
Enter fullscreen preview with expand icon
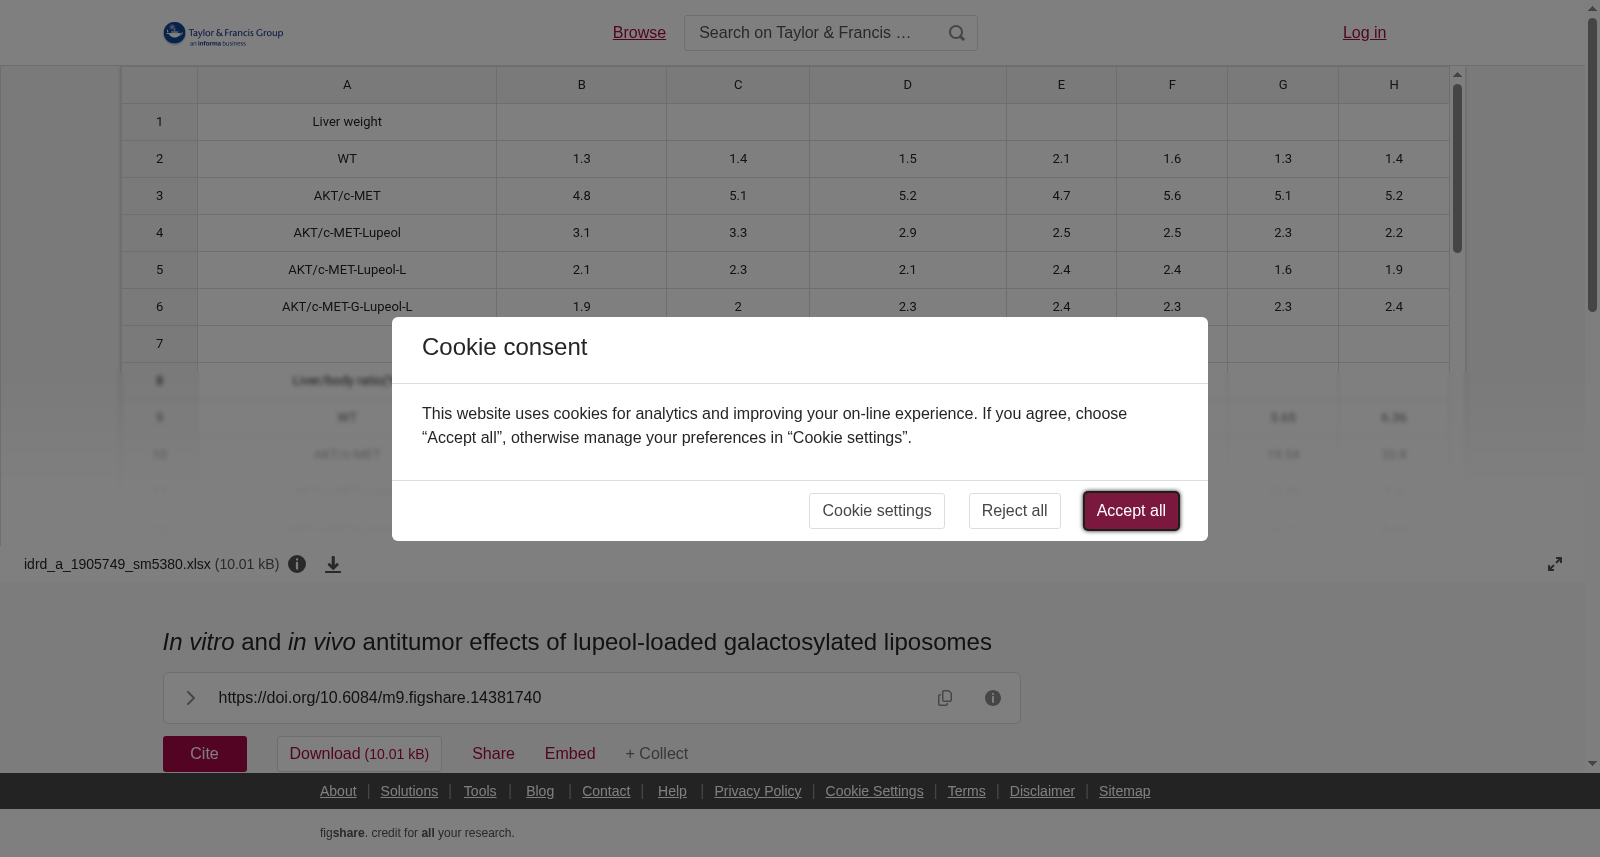point(1555,564)
